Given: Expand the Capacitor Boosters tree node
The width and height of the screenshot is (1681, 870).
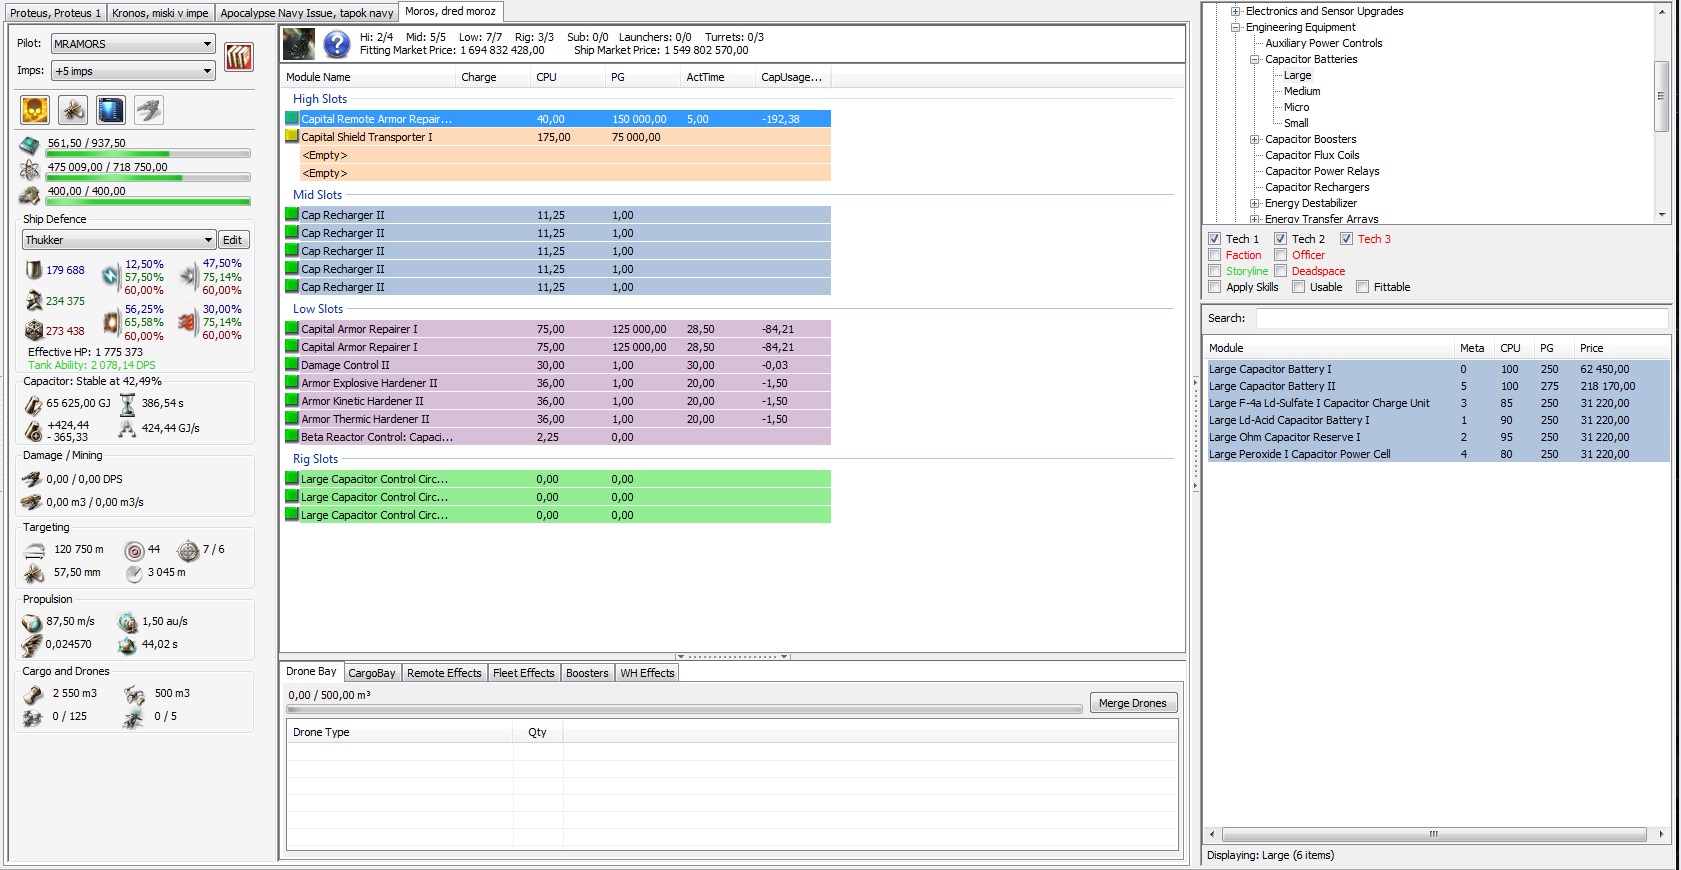Looking at the screenshot, I should (x=1254, y=139).
